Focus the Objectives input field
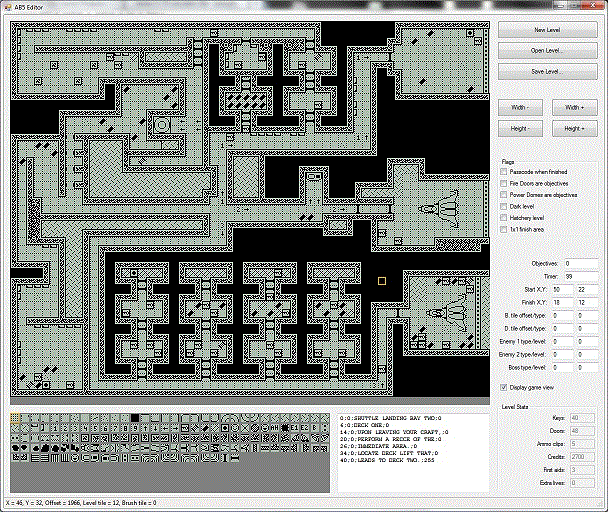 point(581,263)
